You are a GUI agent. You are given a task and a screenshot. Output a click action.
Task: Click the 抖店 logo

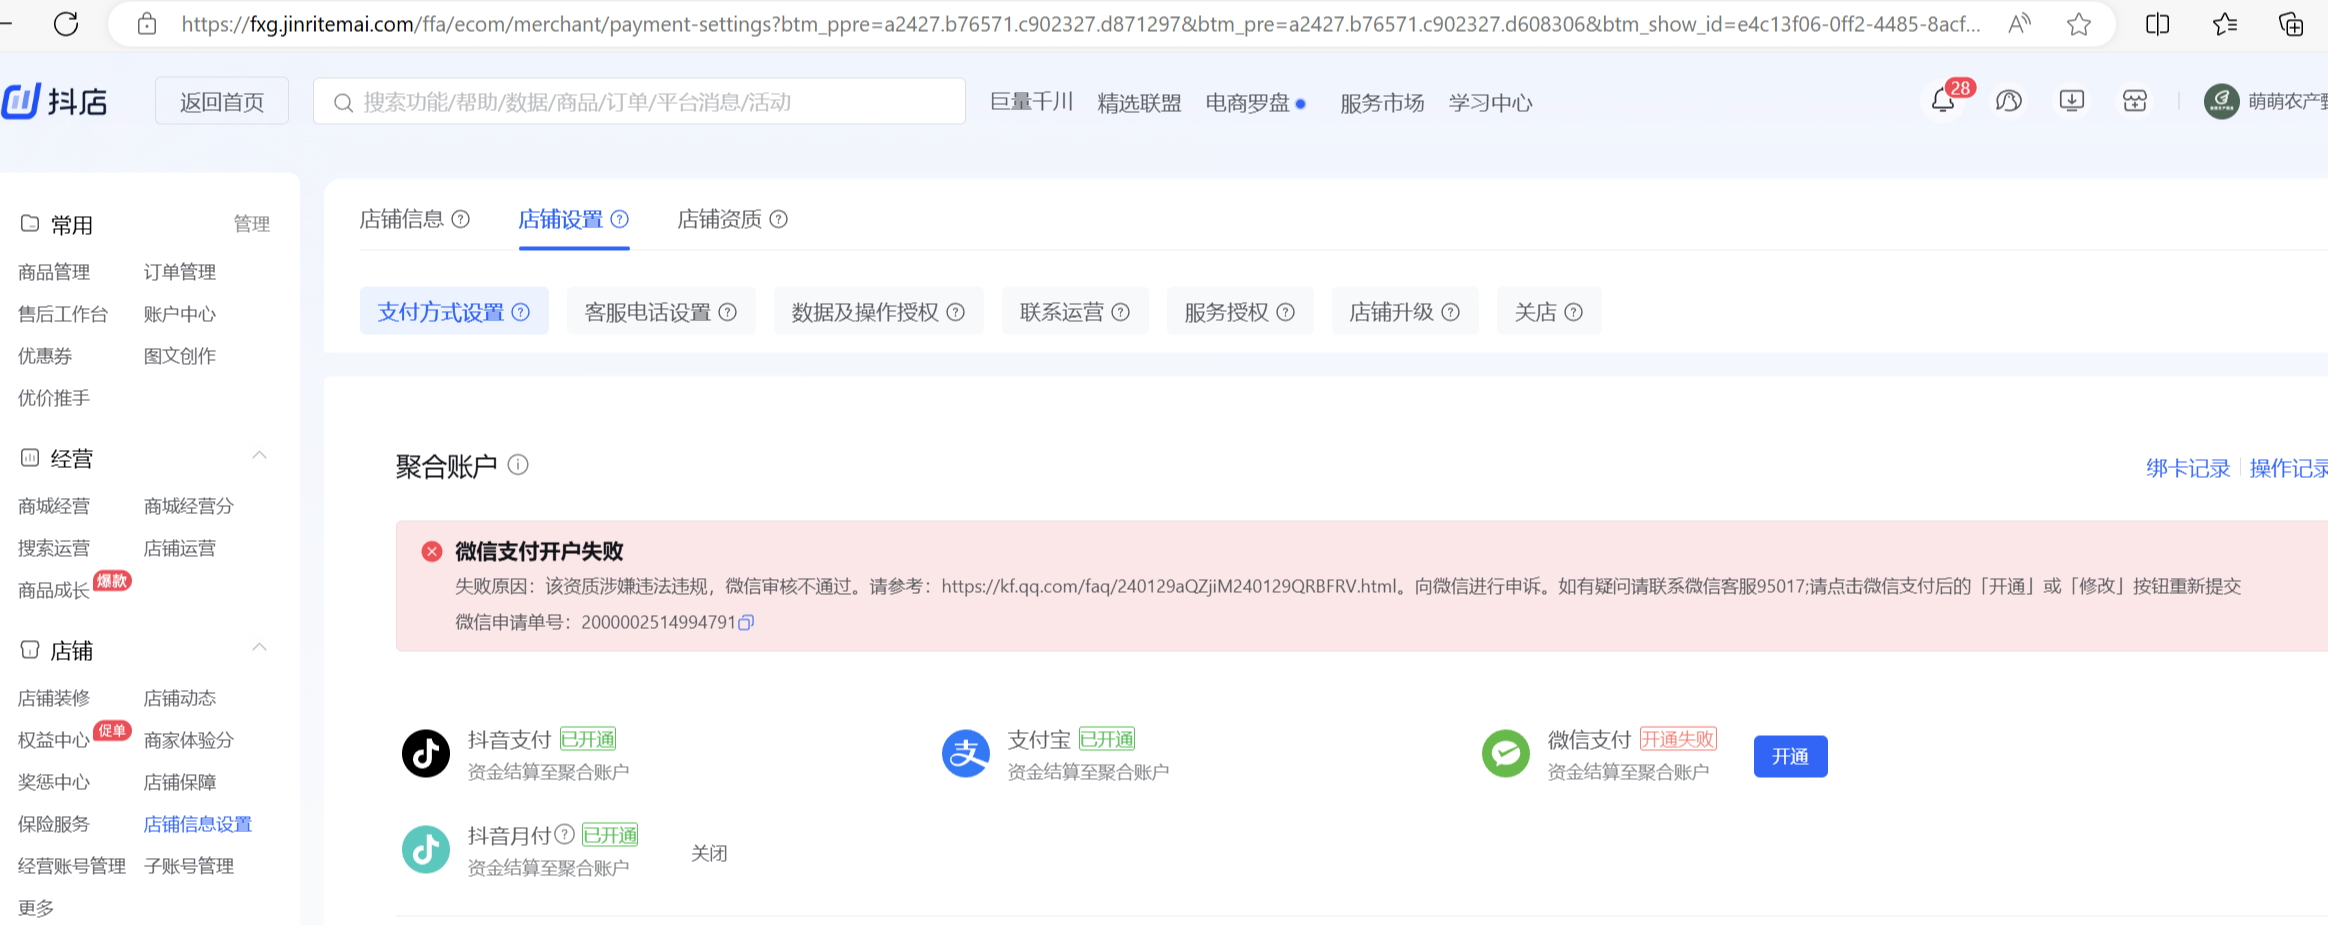pyautogui.click(x=55, y=101)
